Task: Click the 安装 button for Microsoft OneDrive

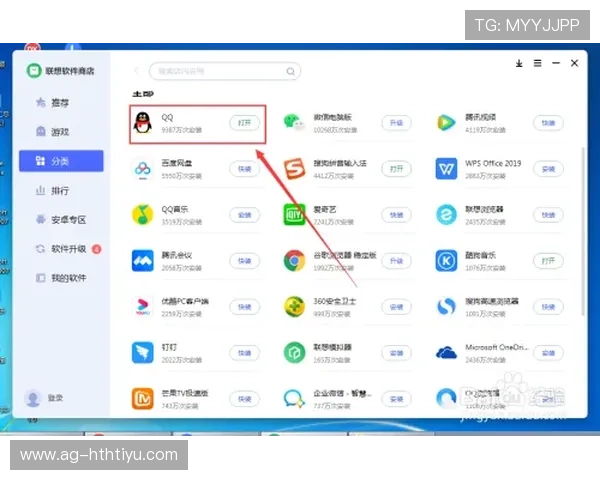Action: [x=548, y=353]
